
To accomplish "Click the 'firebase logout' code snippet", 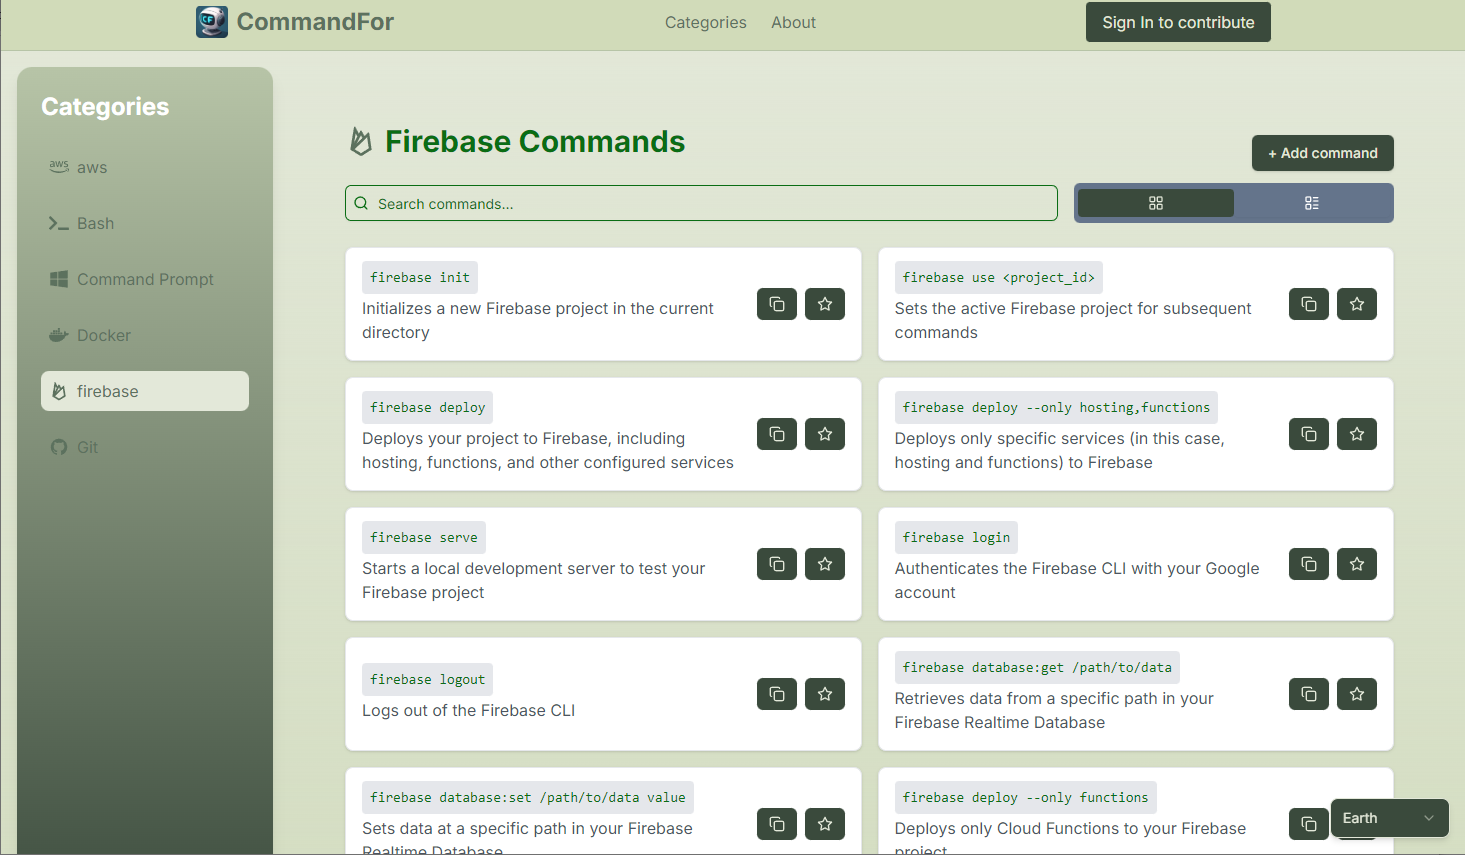I will pyautogui.click(x=428, y=679).
